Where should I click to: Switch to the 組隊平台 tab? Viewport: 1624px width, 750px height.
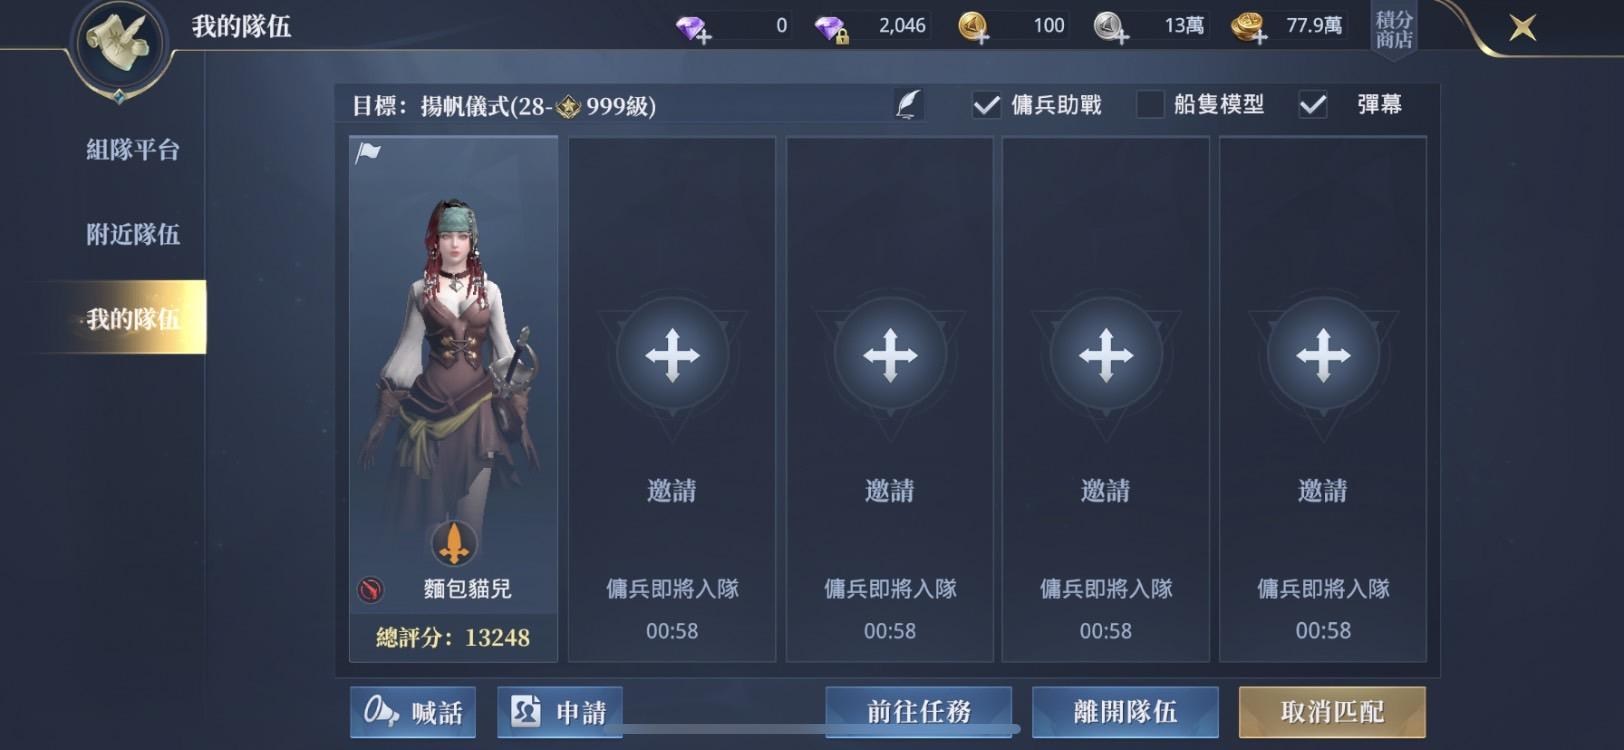pos(133,150)
